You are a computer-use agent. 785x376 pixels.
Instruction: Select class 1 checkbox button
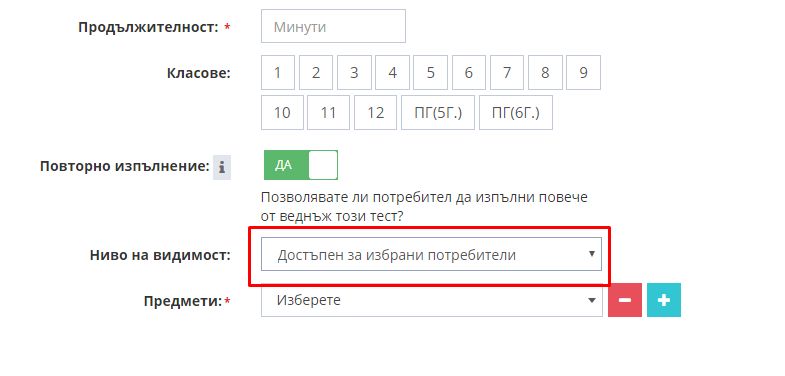278,73
